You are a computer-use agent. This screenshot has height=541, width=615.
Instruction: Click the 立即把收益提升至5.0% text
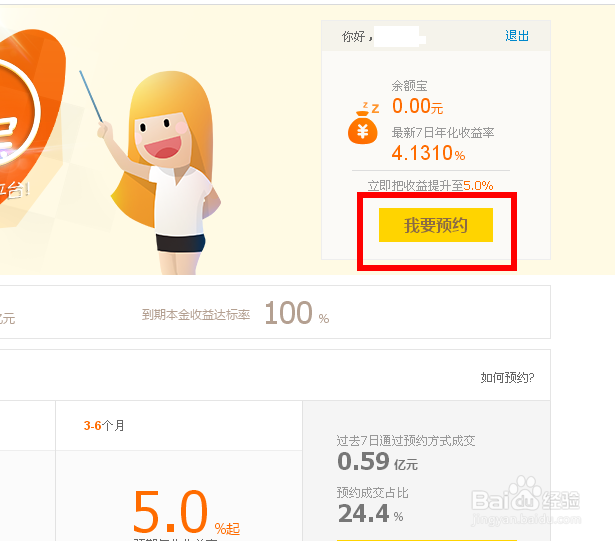430,185
